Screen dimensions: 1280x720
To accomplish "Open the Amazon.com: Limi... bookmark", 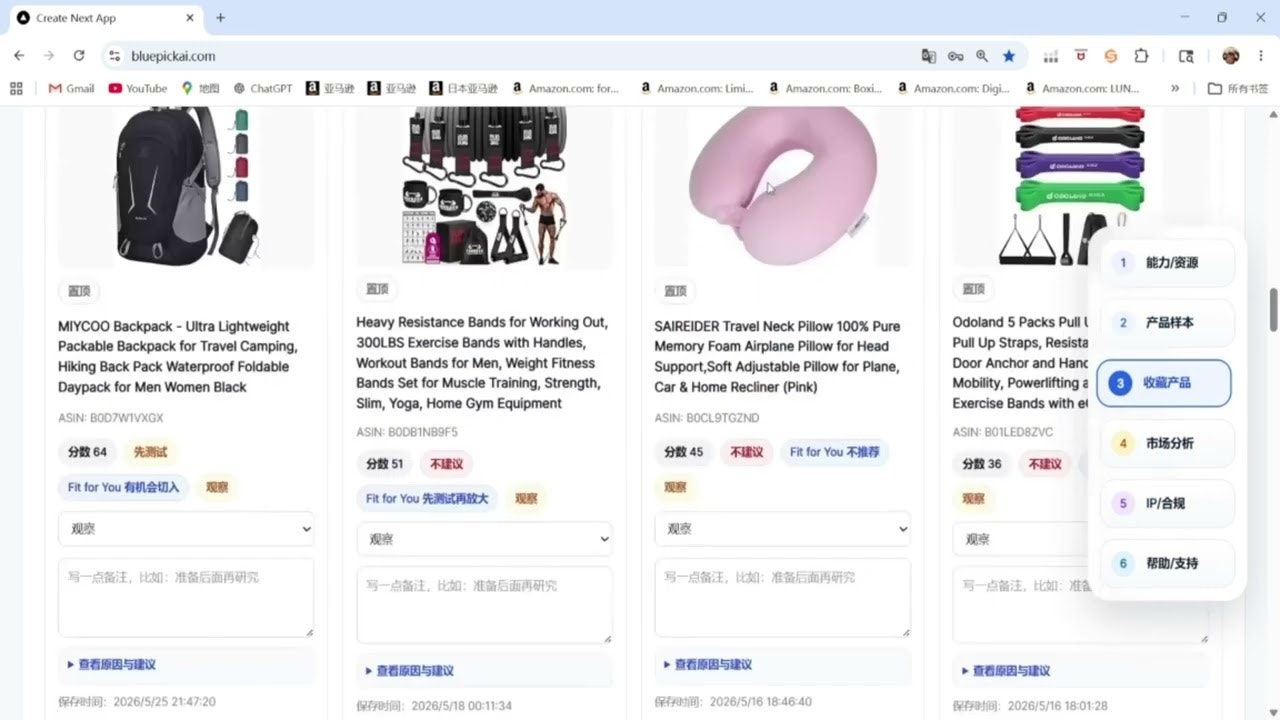I will click(x=696, y=88).
